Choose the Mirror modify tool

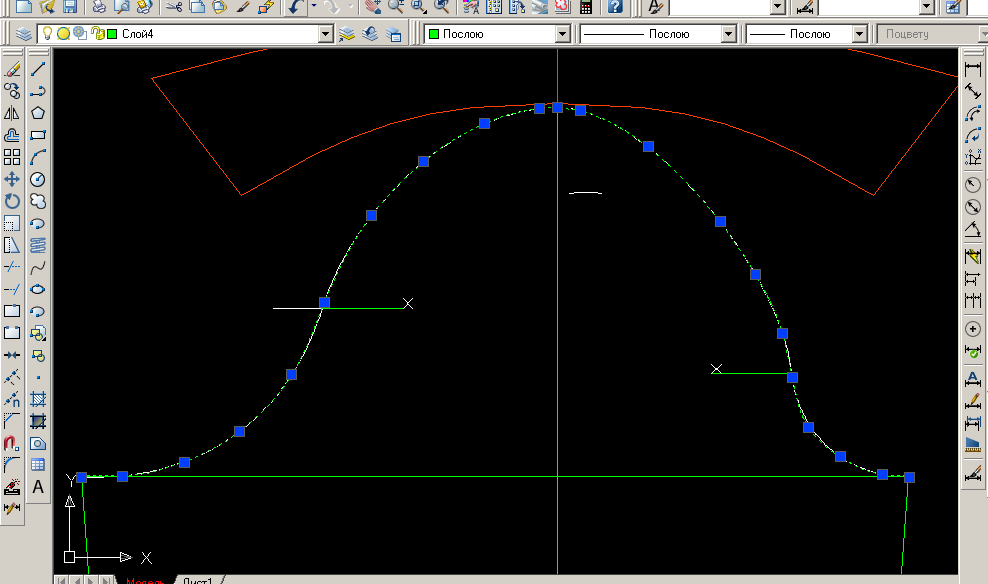pyautogui.click(x=12, y=113)
